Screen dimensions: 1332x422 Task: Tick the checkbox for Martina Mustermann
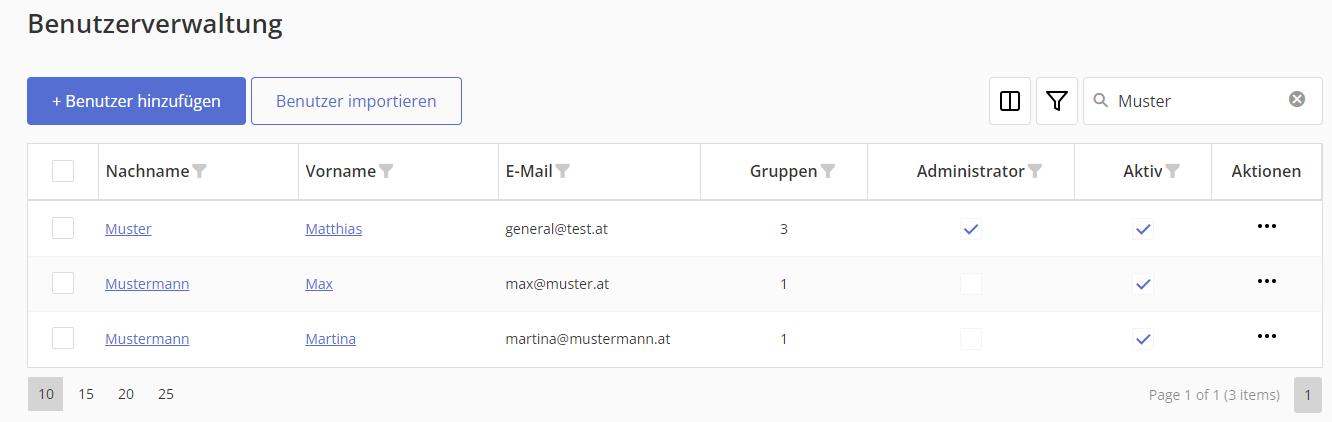click(x=63, y=339)
